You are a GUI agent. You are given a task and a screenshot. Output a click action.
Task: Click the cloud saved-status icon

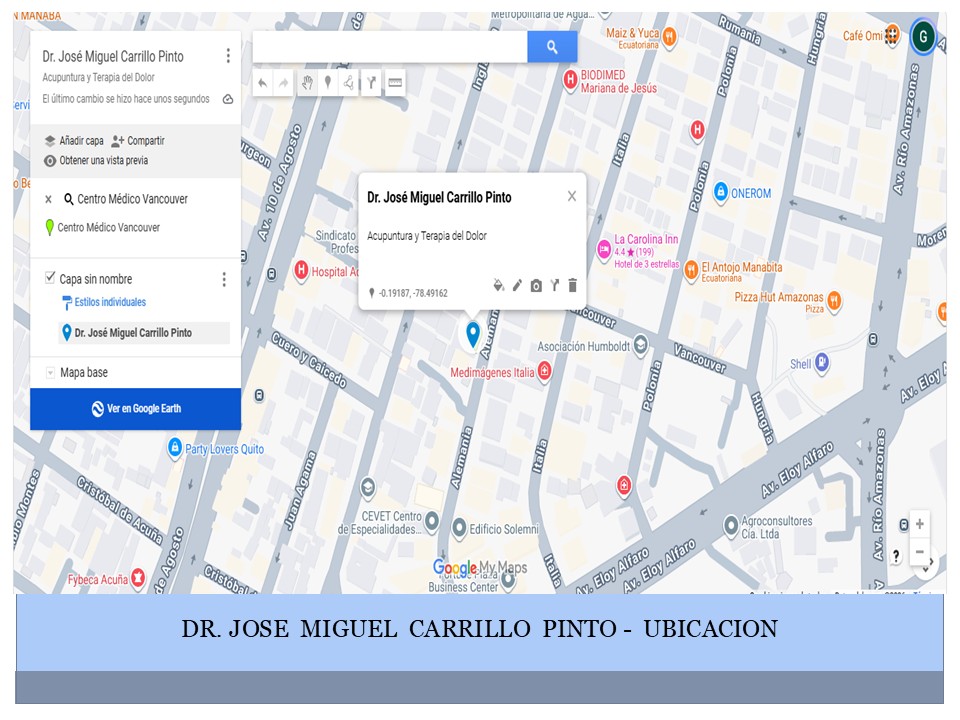coord(228,99)
